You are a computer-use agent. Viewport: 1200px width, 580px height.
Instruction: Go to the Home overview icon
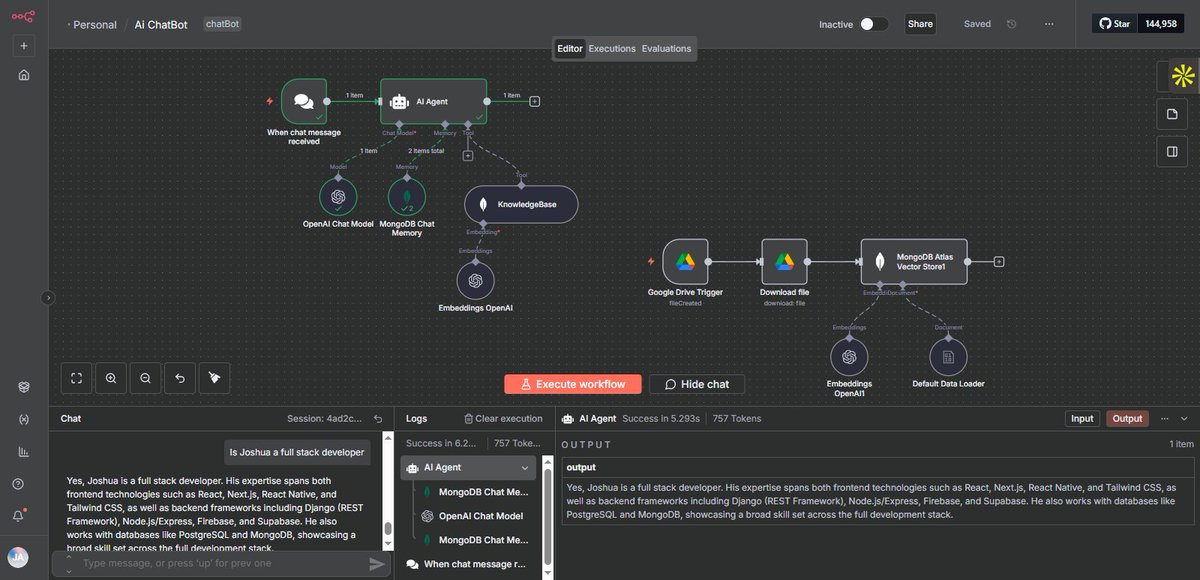tap(23, 75)
